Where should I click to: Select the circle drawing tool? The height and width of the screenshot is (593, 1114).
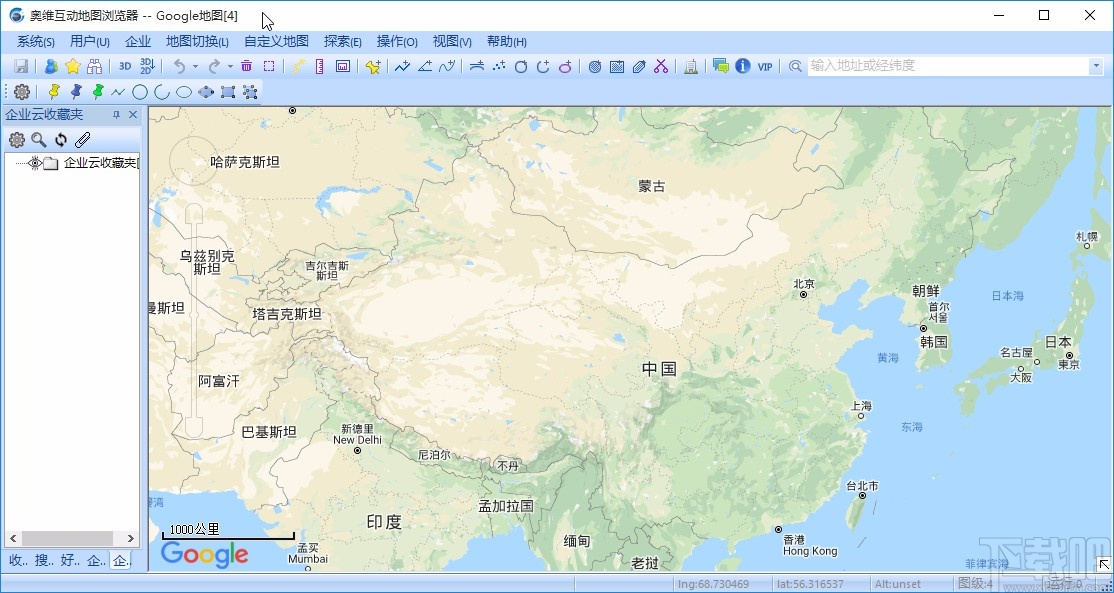(140, 91)
